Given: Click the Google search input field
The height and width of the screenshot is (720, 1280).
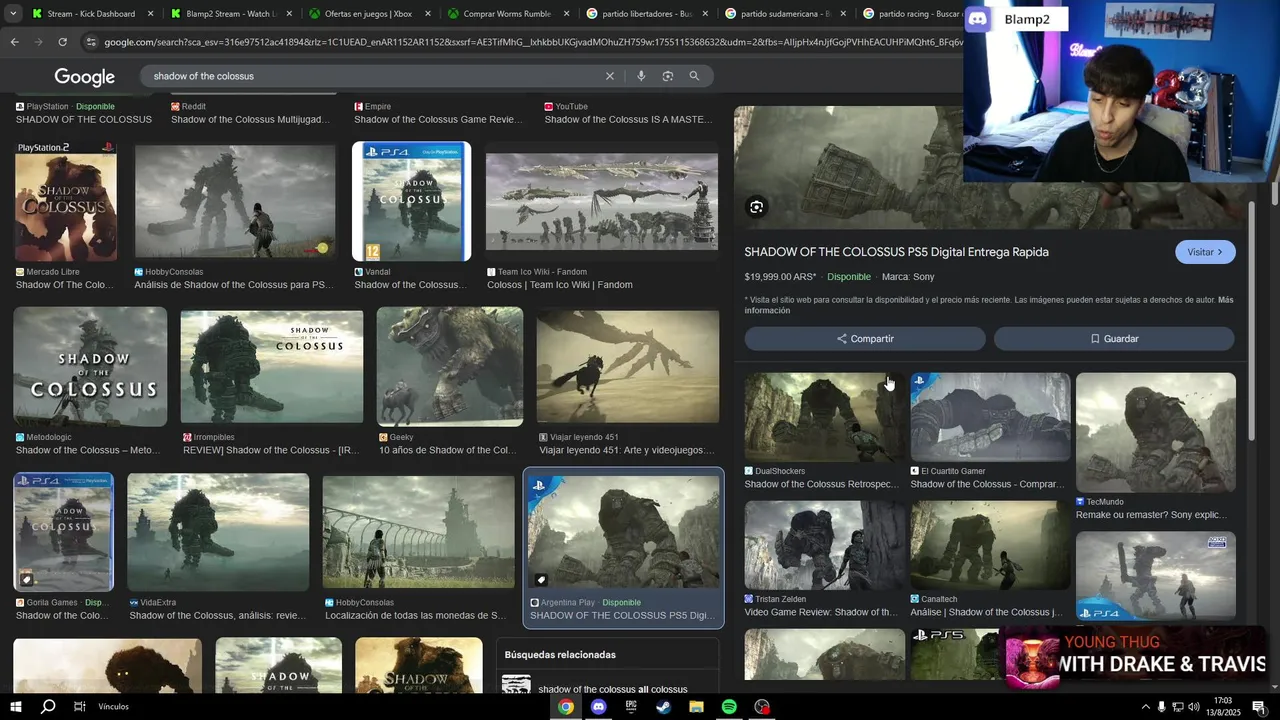Looking at the screenshot, I should coord(375,76).
